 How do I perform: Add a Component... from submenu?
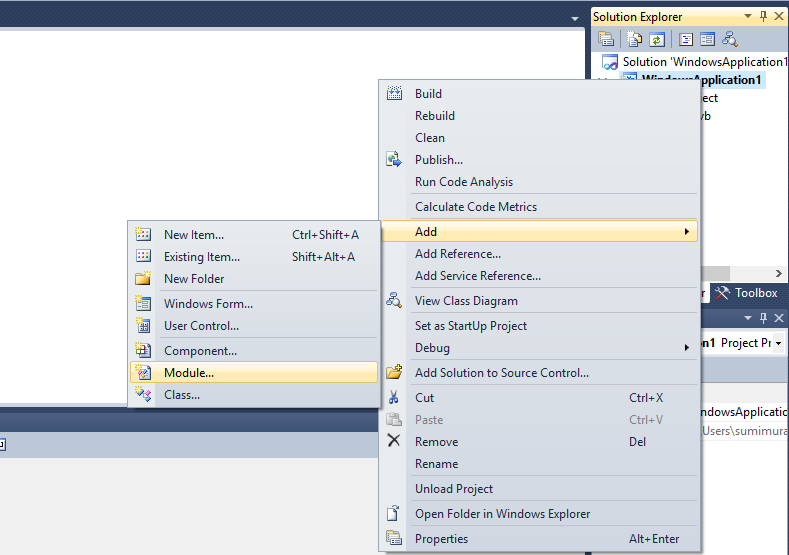pyautogui.click(x=254, y=351)
